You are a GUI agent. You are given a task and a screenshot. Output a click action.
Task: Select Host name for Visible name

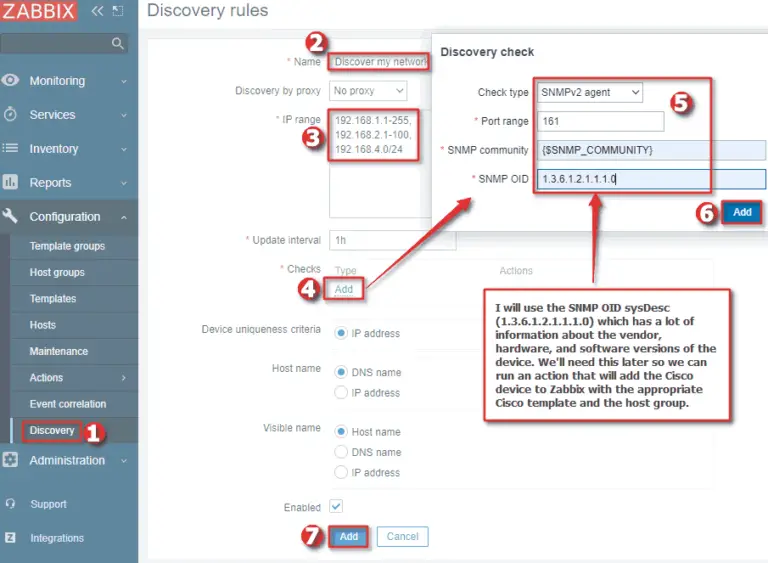pyautogui.click(x=341, y=432)
